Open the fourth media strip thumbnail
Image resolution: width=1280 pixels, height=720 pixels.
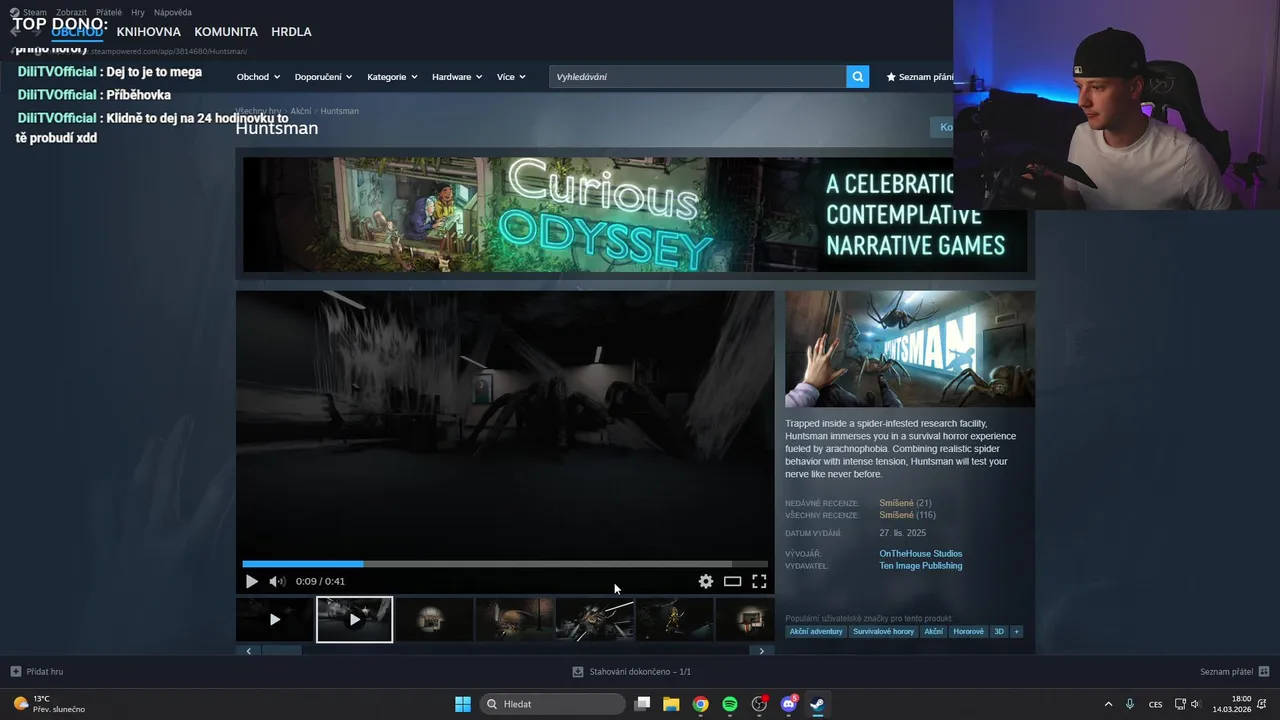(x=514, y=620)
